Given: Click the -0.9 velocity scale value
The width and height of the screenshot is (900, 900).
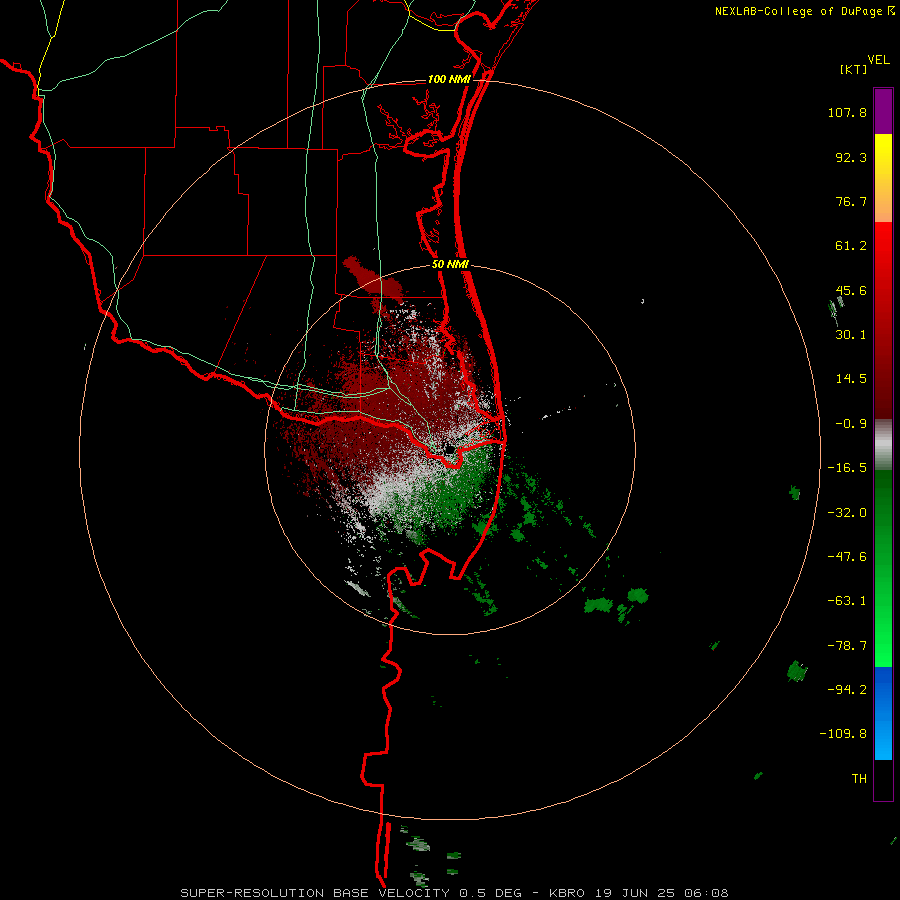Looking at the screenshot, I should coord(851,424).
